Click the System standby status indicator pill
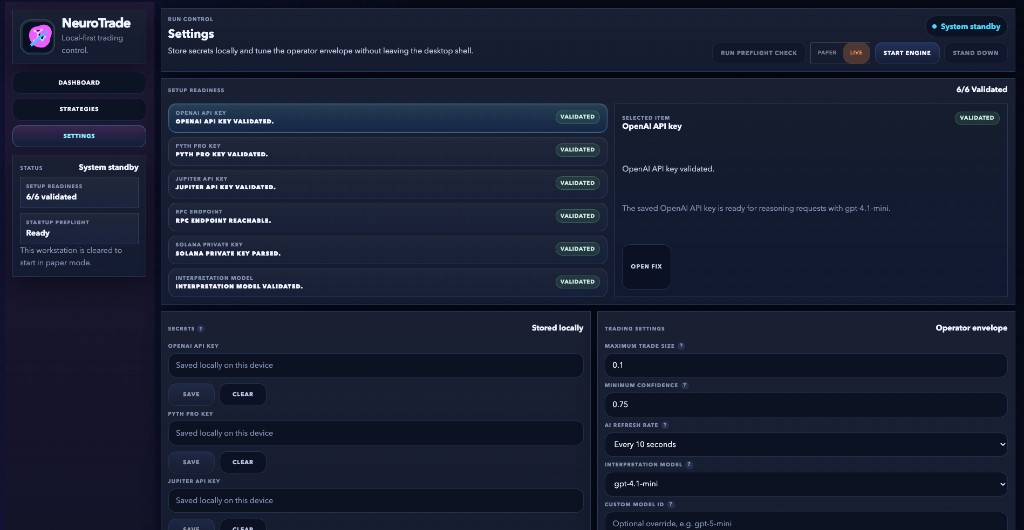 pos(966,27)
